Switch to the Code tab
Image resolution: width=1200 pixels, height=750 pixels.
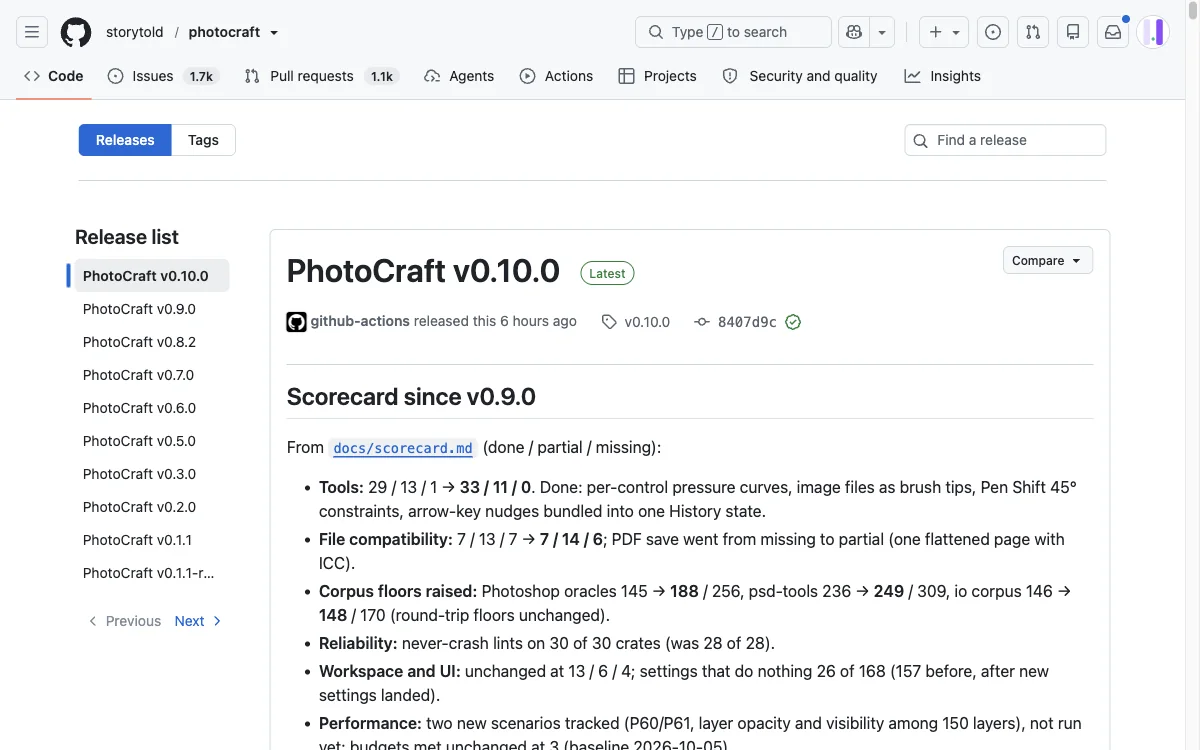(x=54, y=76)
